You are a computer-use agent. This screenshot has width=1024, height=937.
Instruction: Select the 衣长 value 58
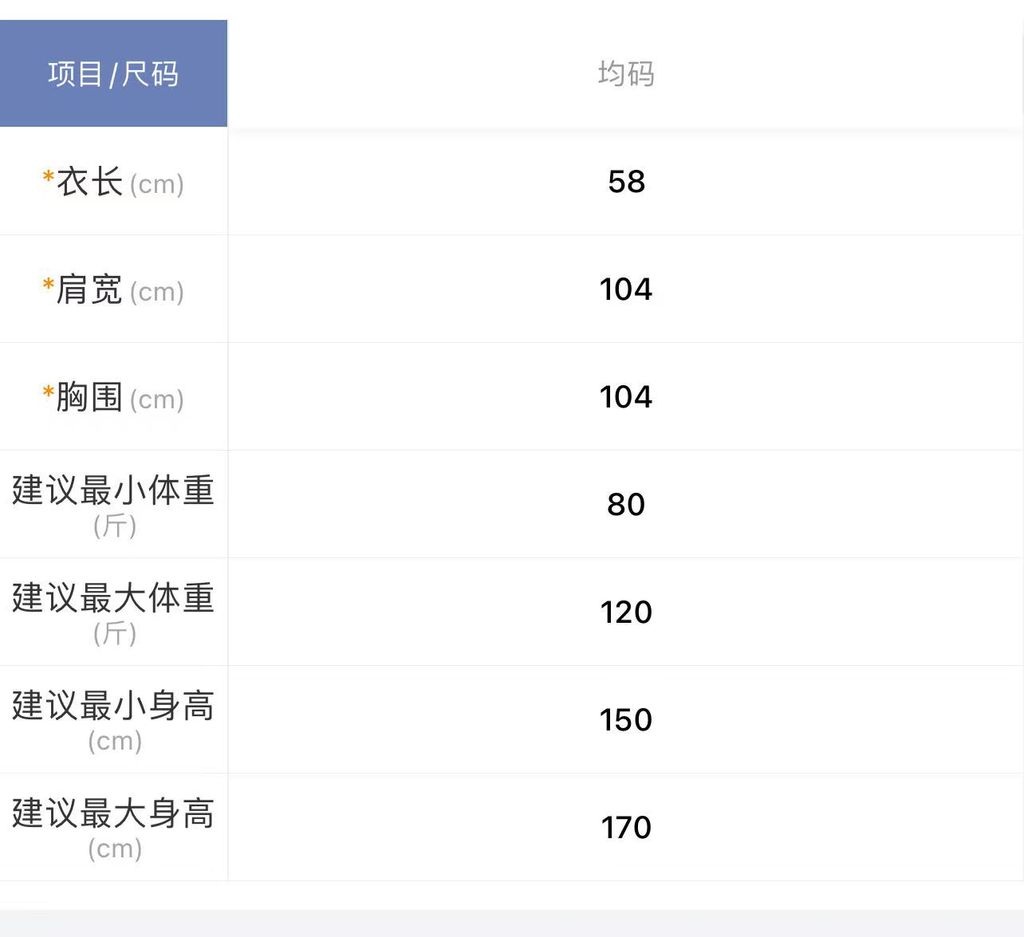point(626,182)
